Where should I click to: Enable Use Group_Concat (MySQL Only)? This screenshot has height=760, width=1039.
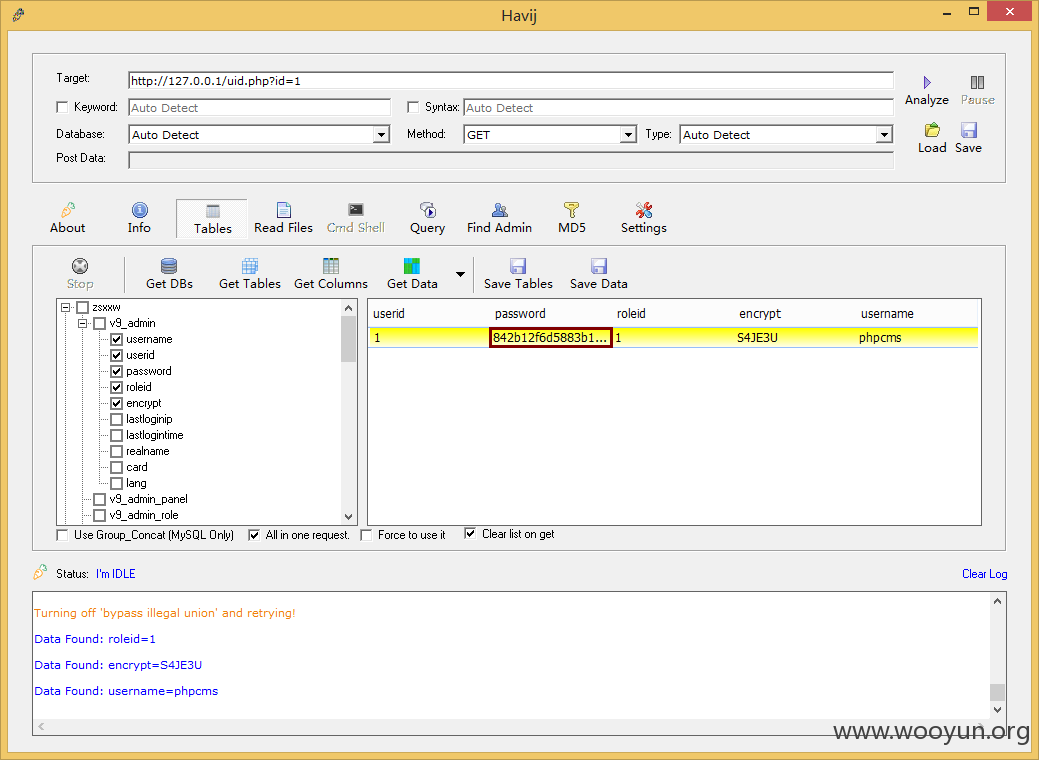click(x=62, y=535)
